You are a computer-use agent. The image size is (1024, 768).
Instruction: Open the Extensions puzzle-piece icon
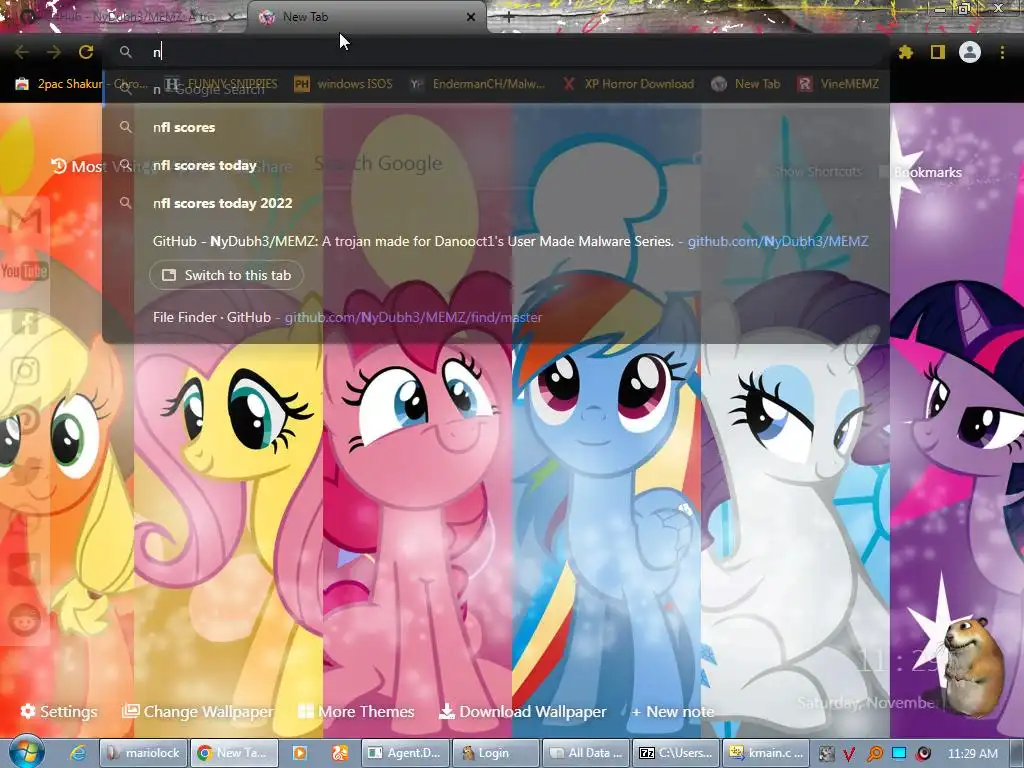coord(905,52)
